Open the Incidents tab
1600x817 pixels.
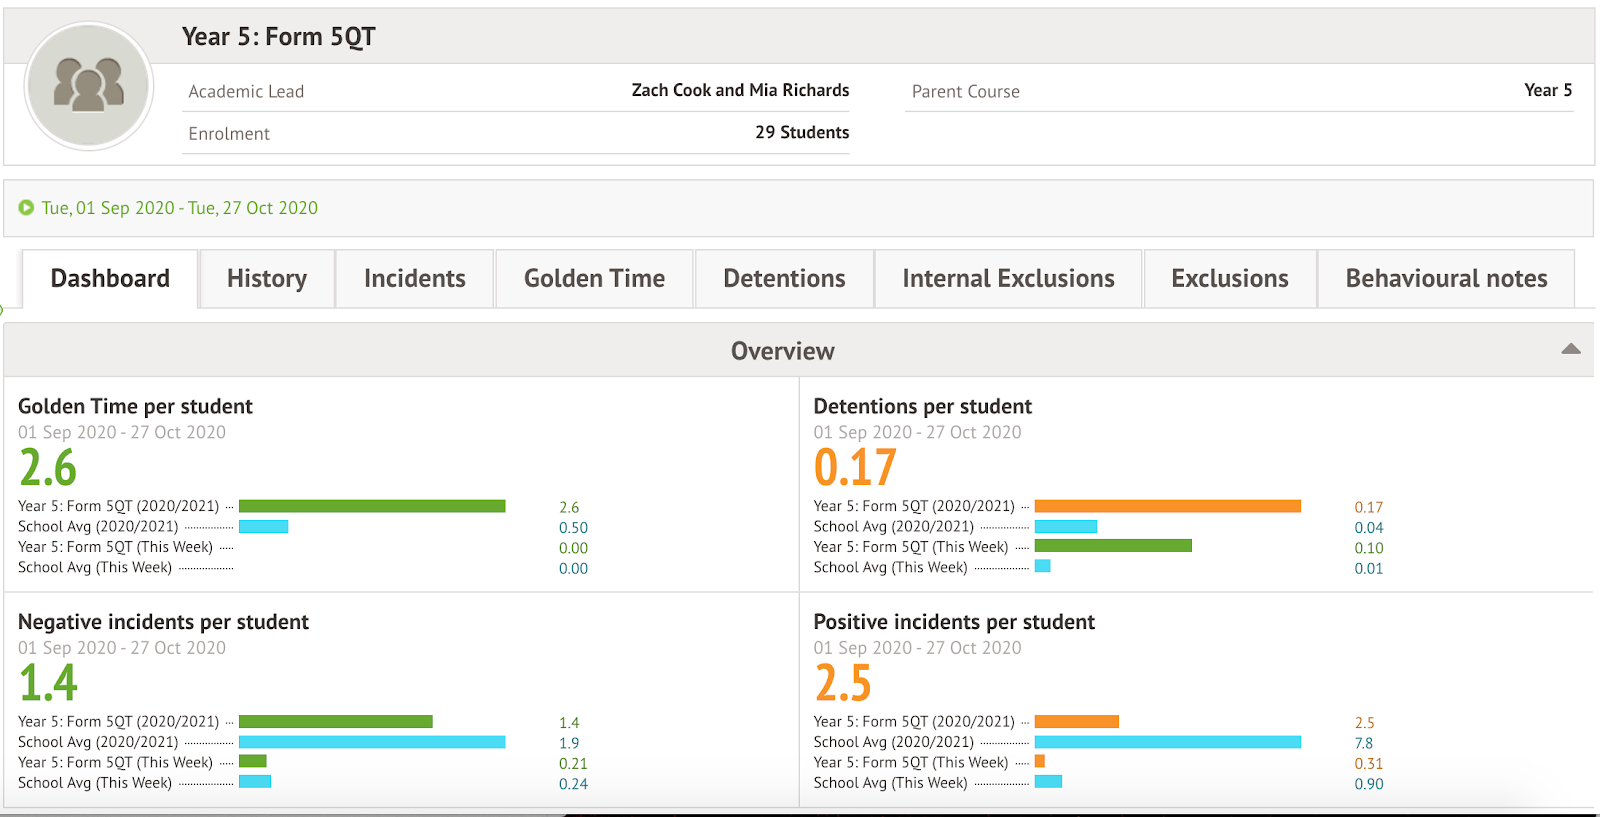415,279
